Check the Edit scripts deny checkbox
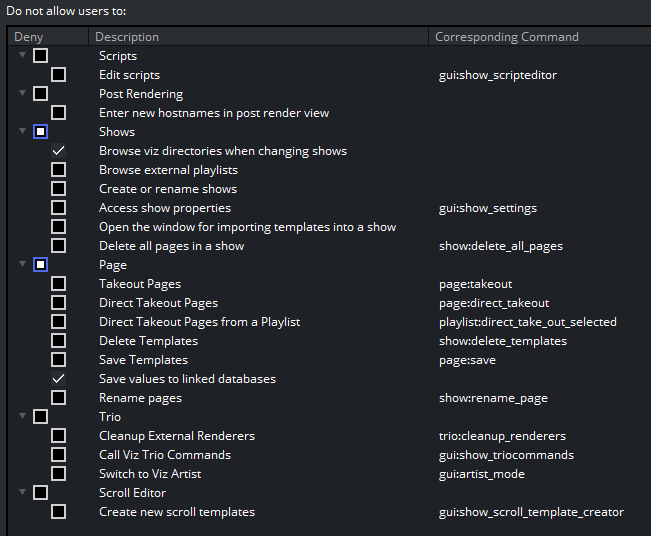Viewport: 651px width, 536px height. pyautogui.click(x=59, y=75)
